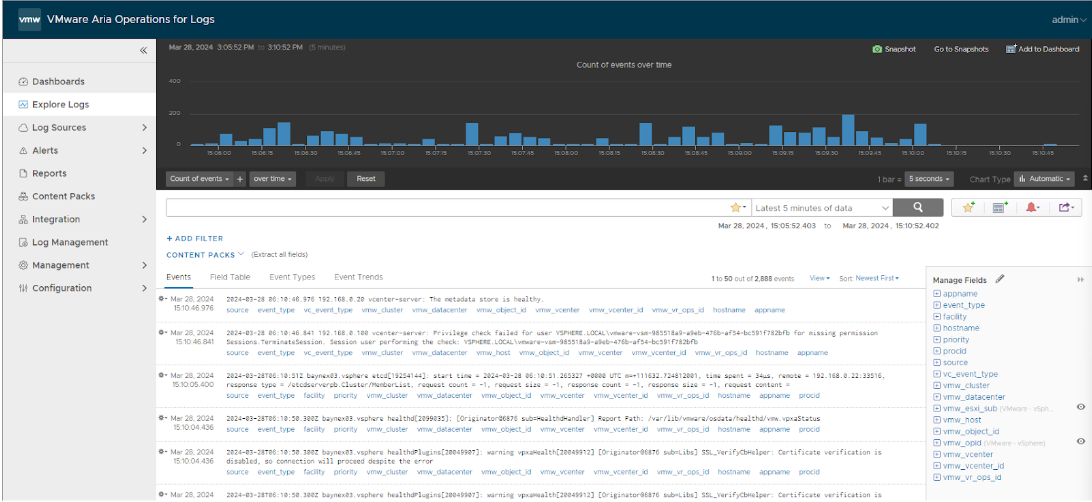Open the export/share query icon menu
The width and height of the screenshot is (1092, 502).
pos(1066,207)
